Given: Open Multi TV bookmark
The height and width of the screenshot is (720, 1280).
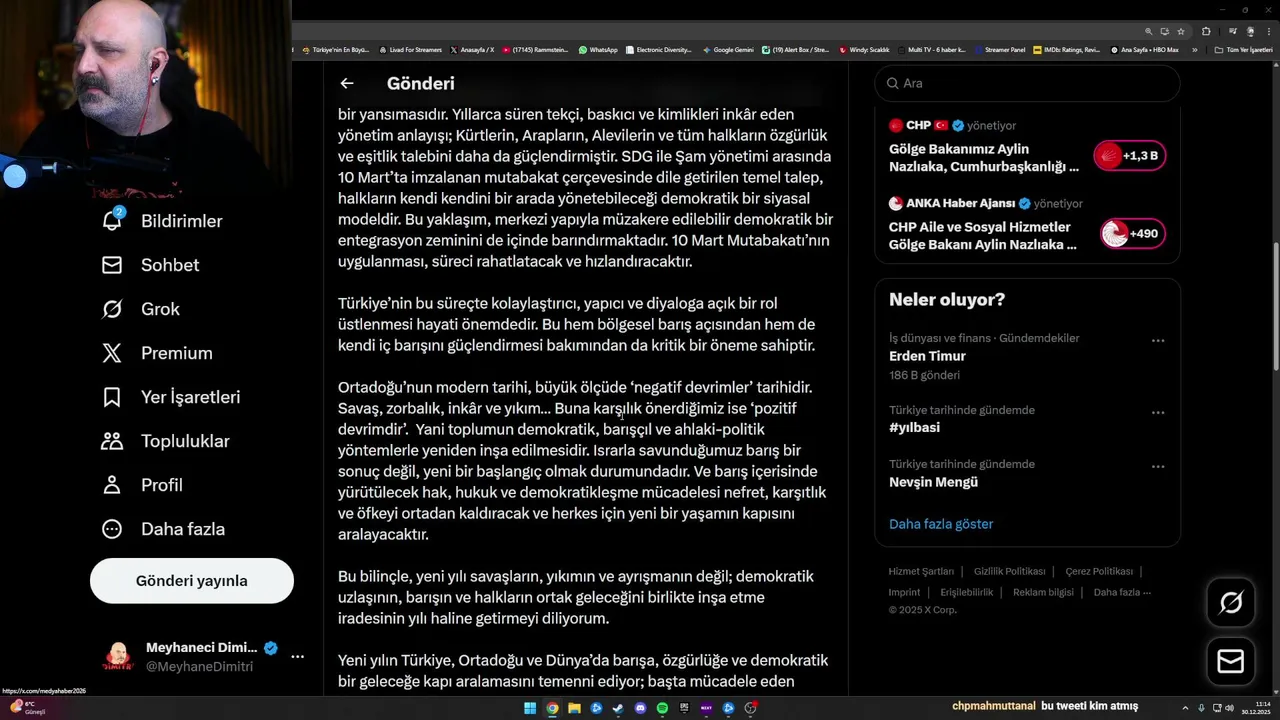Looking at the screenshot, I should click(x=931, y=50).
